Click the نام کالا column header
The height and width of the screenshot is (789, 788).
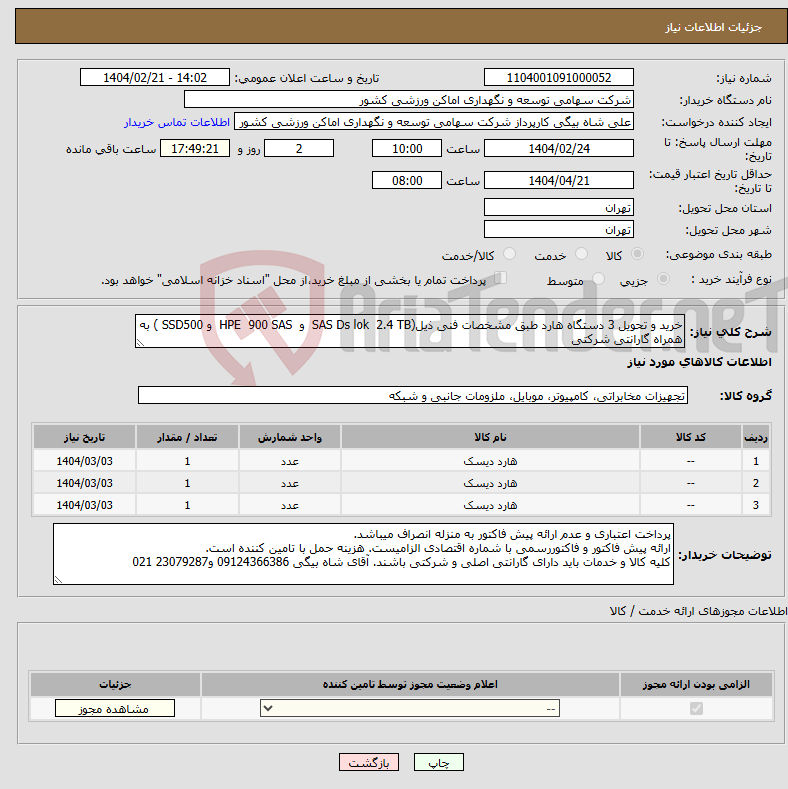point(490,437)
